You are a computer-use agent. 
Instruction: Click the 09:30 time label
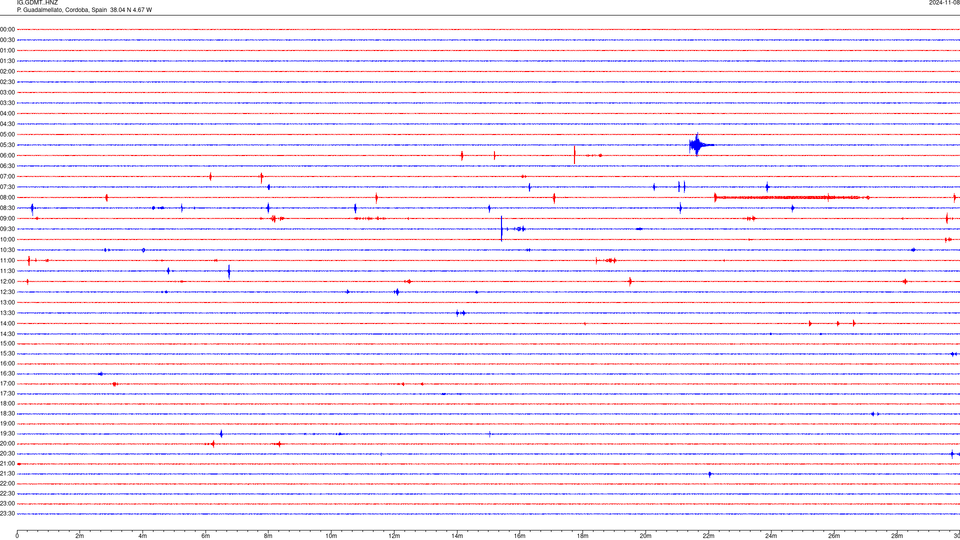[x=7, y=229]
